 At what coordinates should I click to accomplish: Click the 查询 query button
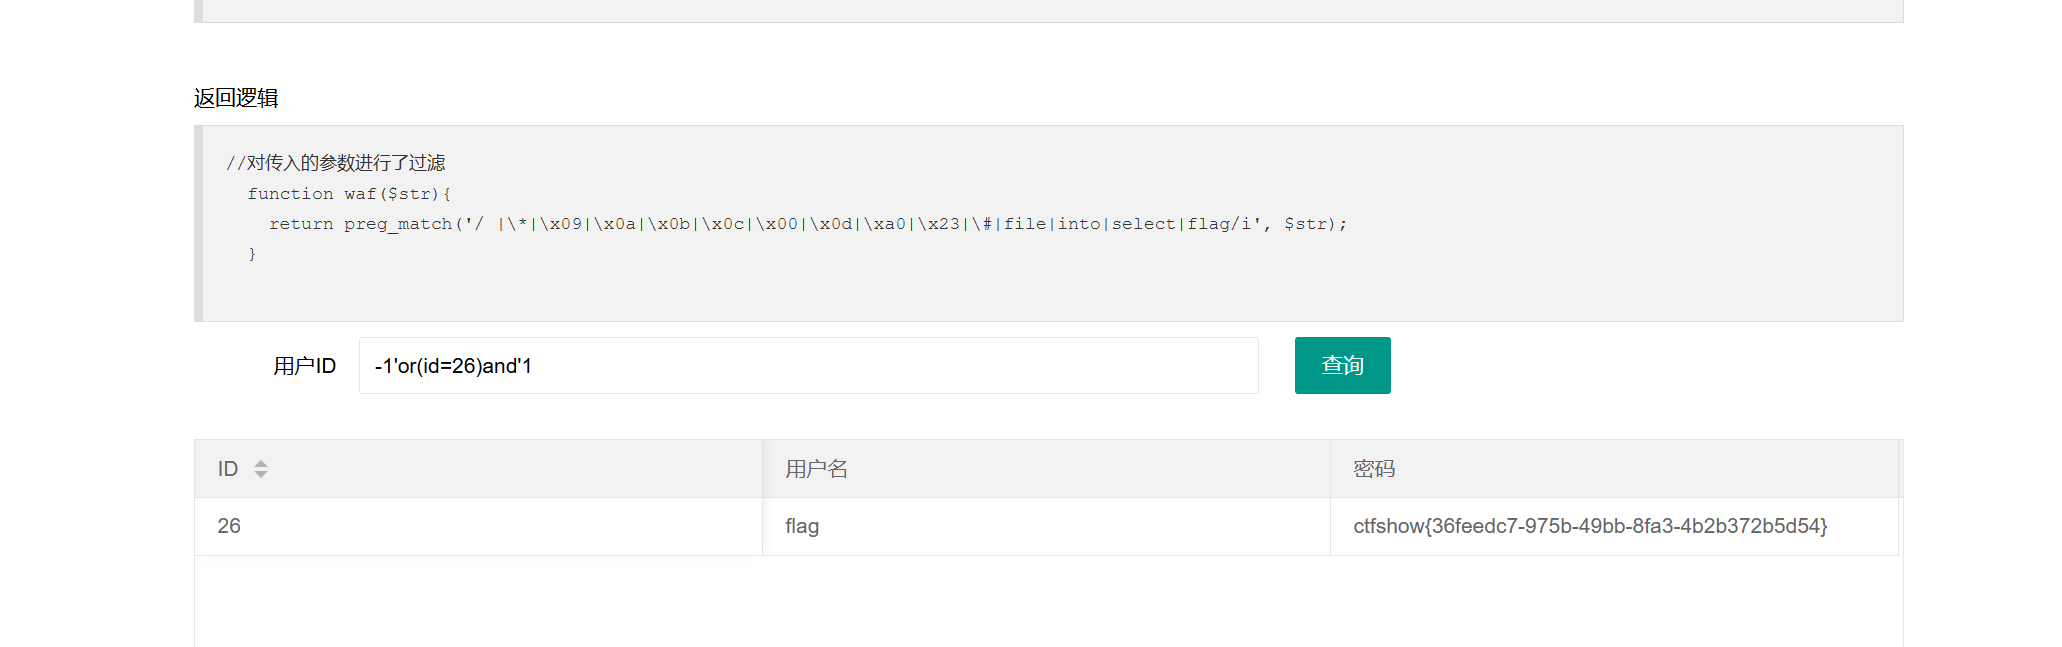pyautogui.click(x=1342, y=365)
